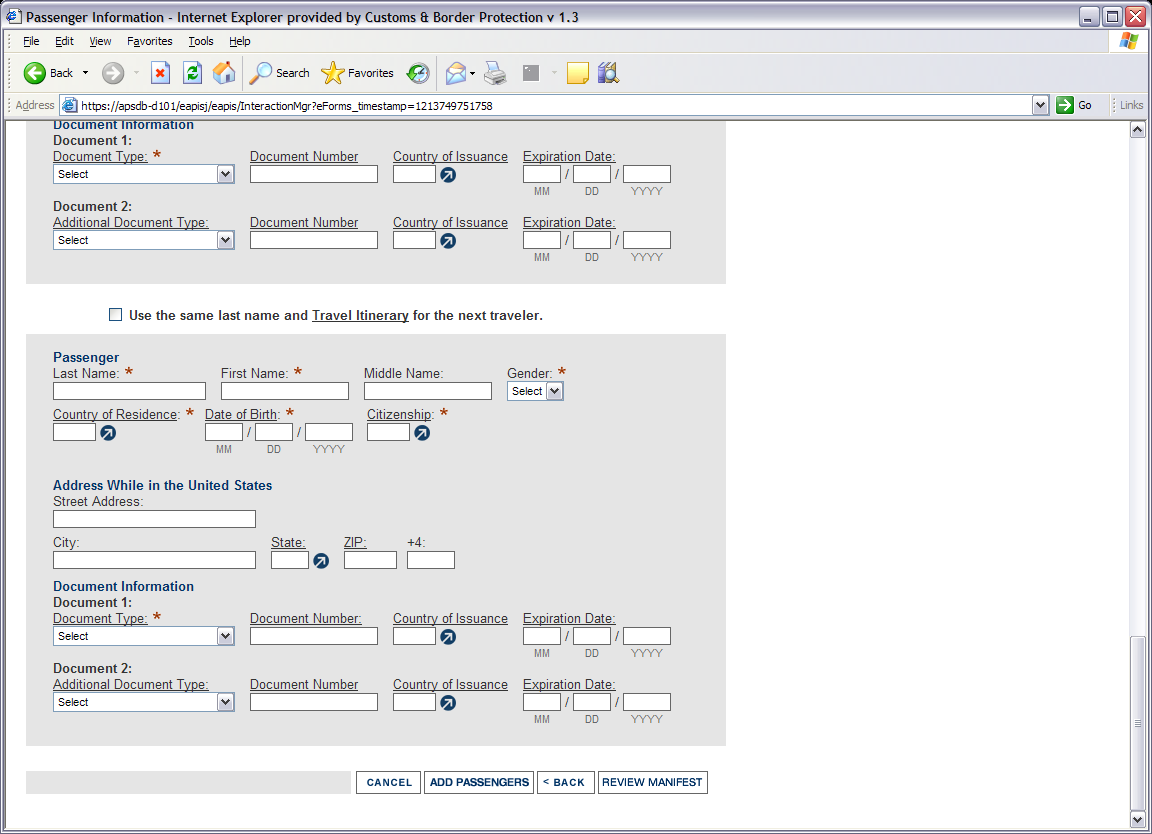Stop page loading with red X icon
Image resolution: width=1152 pixels, height=834 pixels.
coord(160,73)
